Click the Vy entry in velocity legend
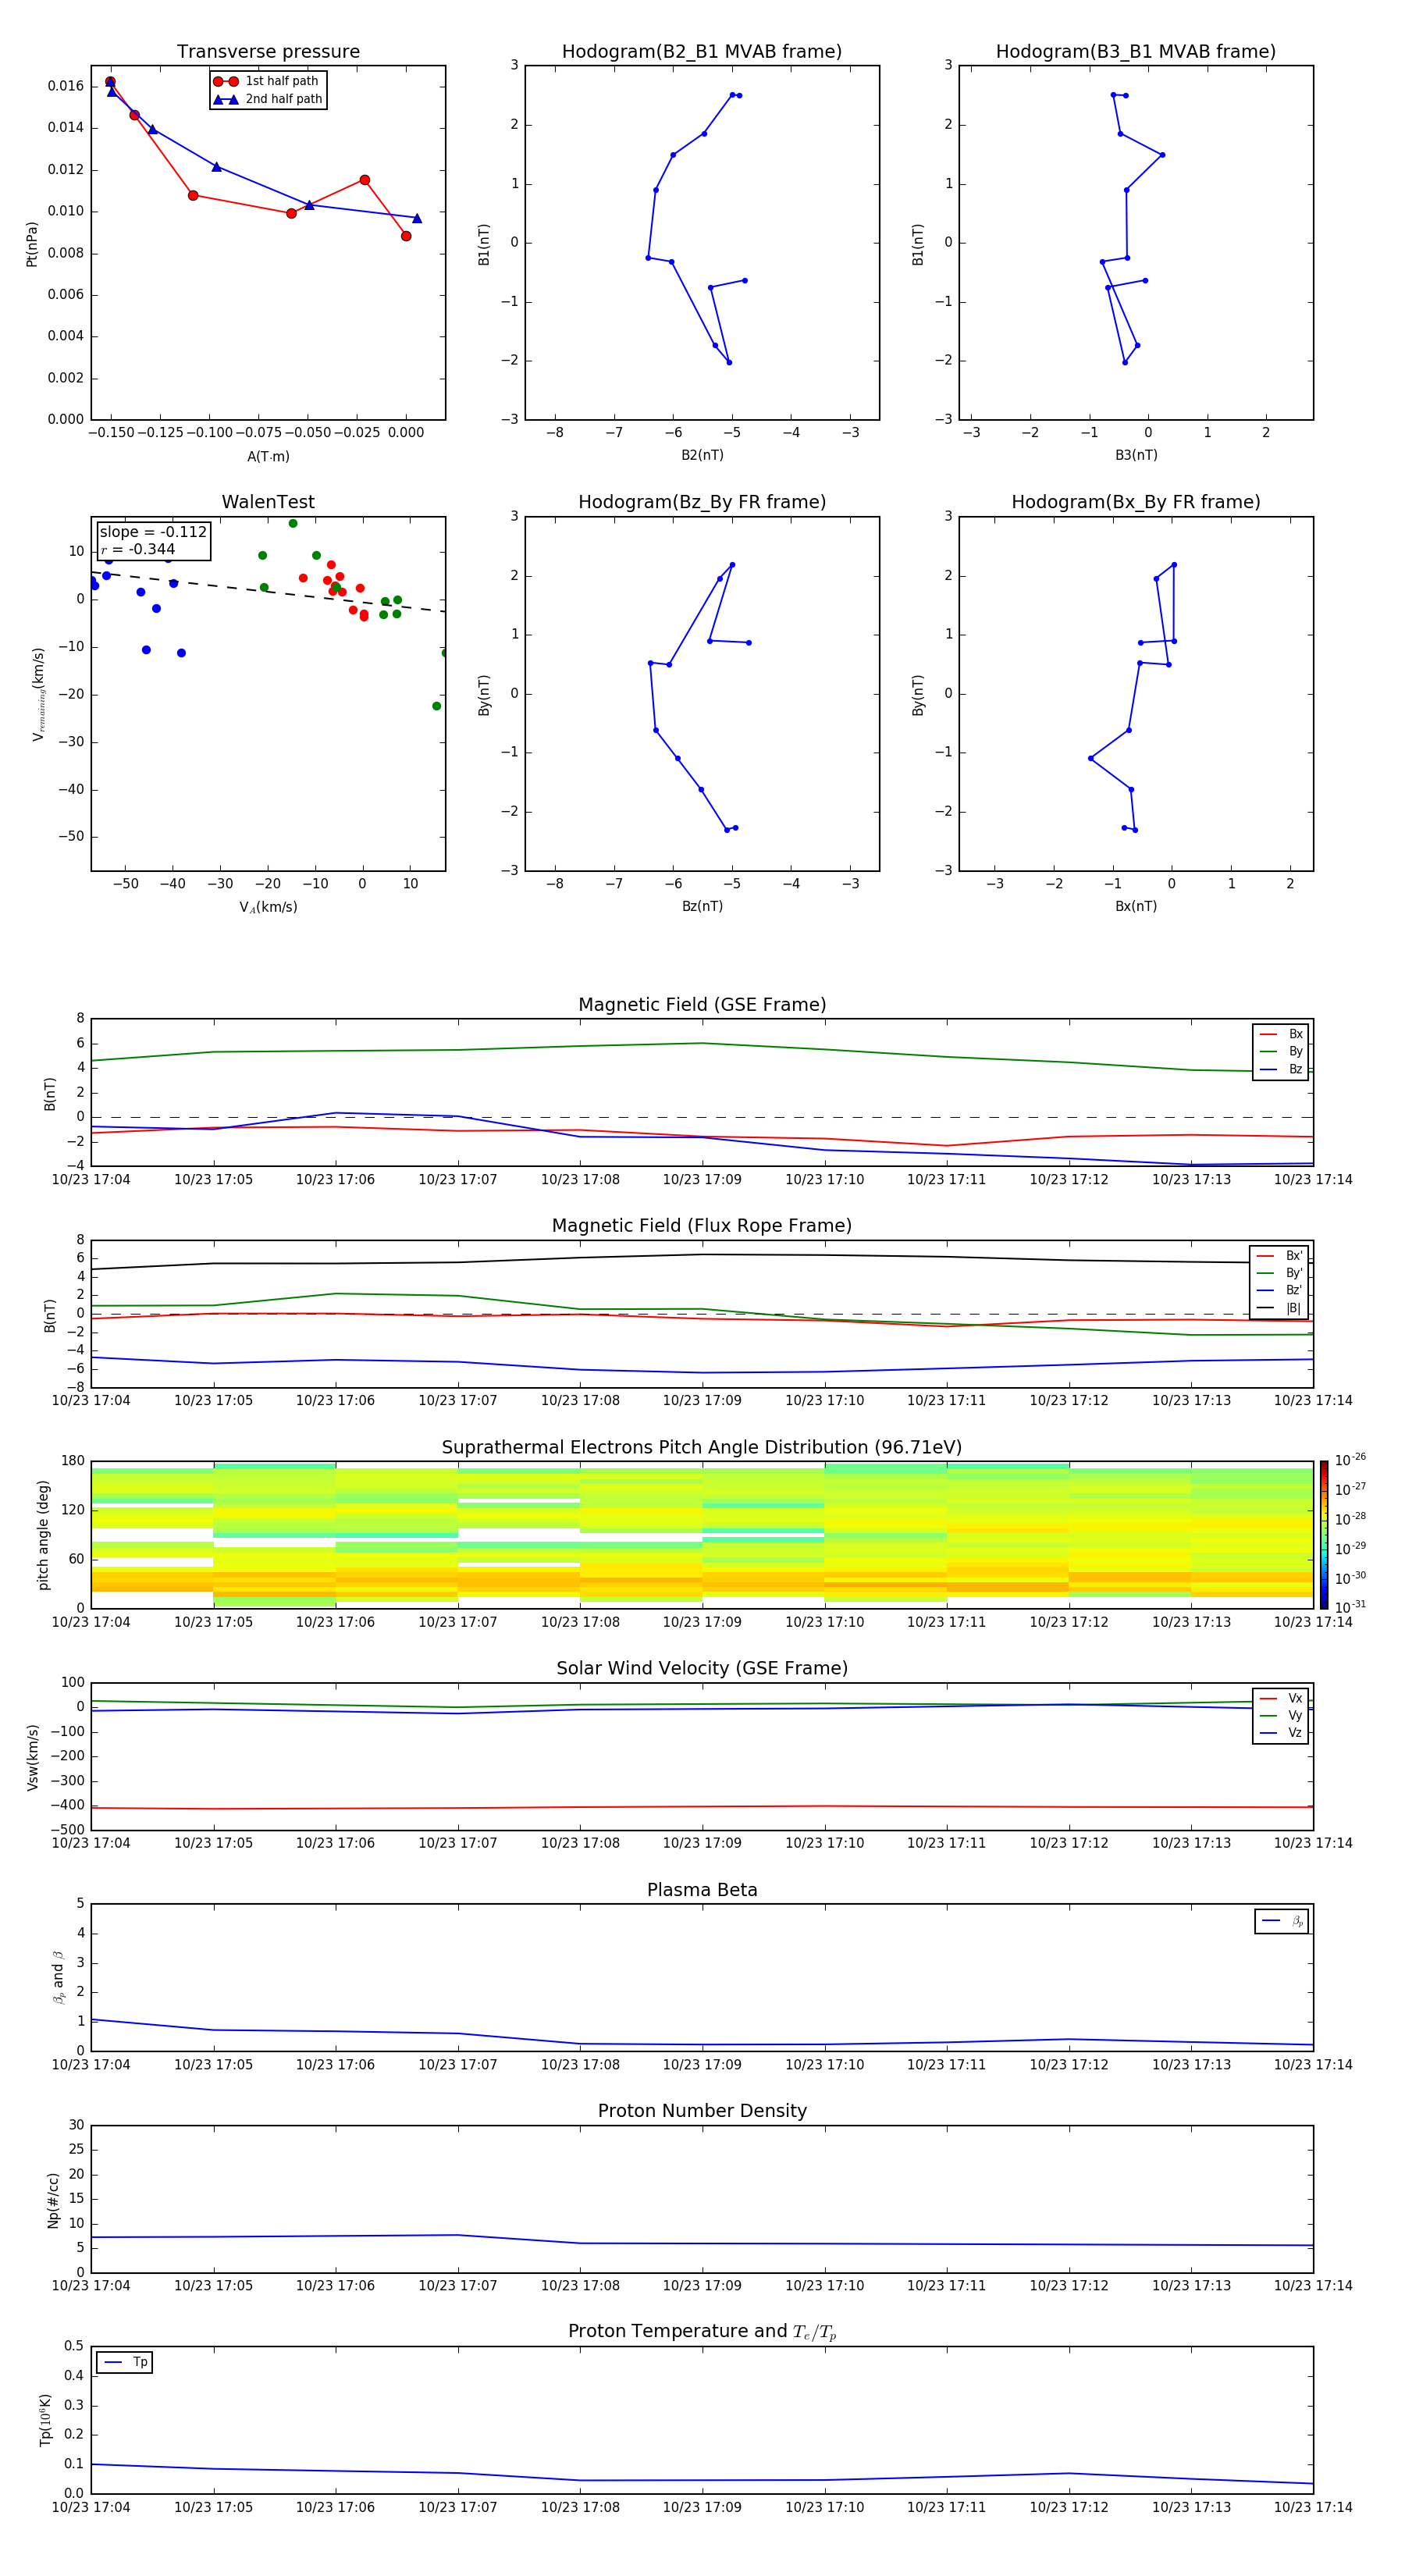1405x2576 pixels. (1281, 1716)
